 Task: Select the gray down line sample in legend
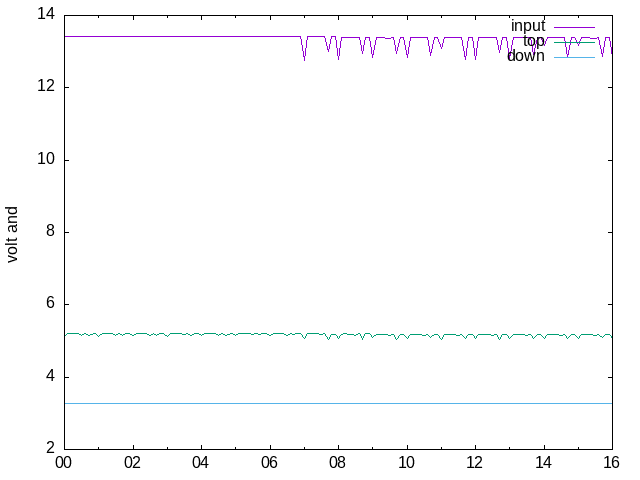pyautogui.click(x=574, y=56)
